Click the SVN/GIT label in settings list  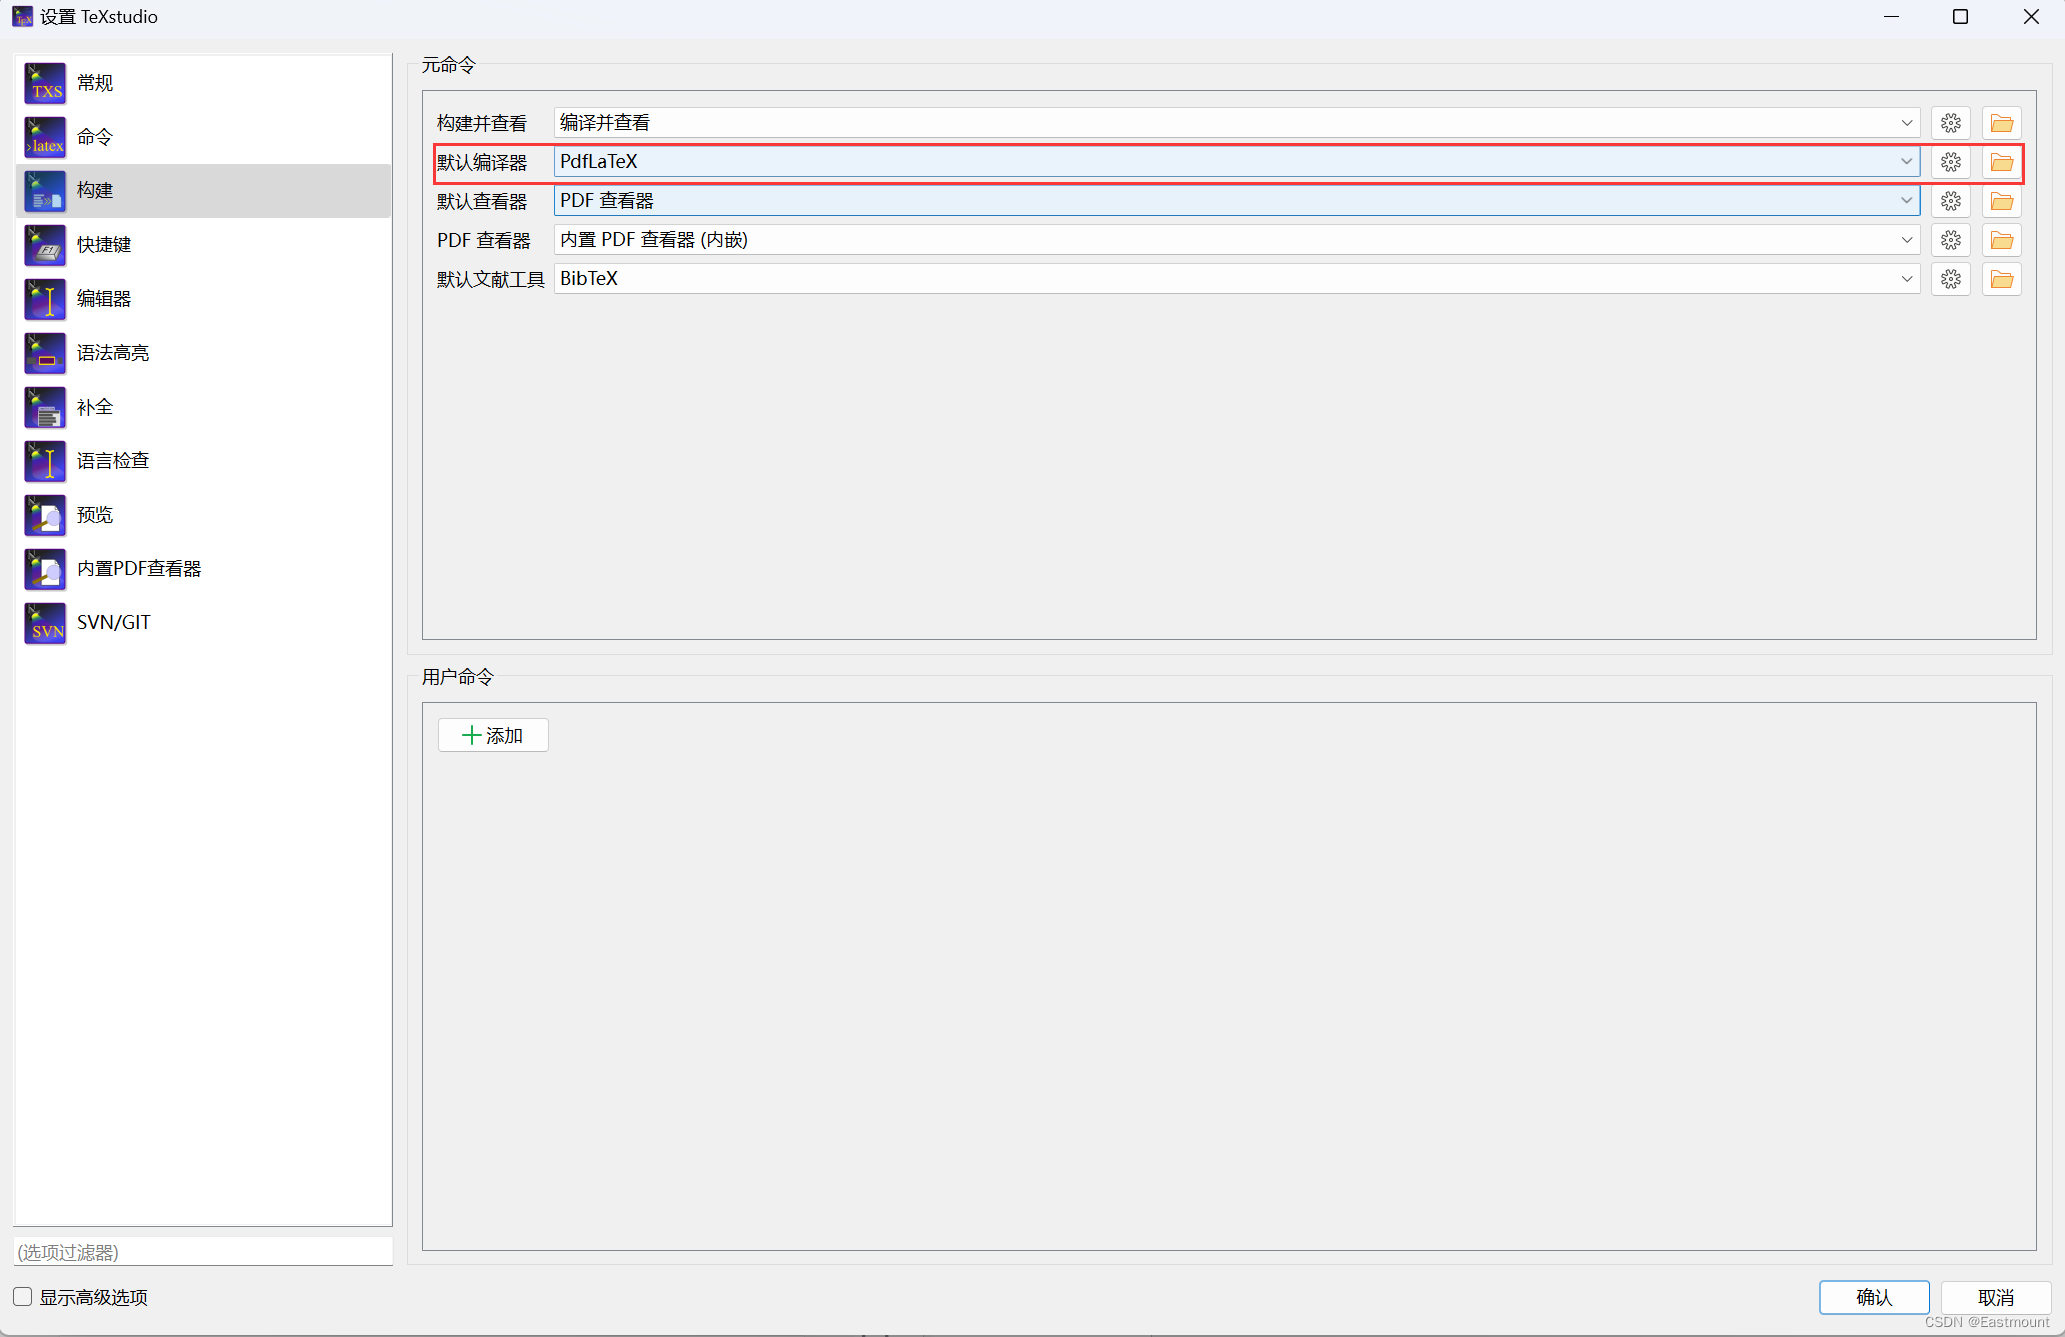[114, 623]
